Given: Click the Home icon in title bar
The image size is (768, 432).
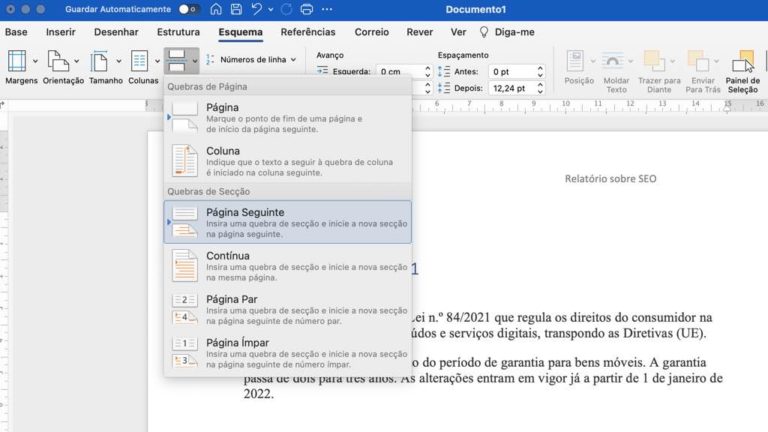Looking at the screenshot, I should click(x=216, y=9).
